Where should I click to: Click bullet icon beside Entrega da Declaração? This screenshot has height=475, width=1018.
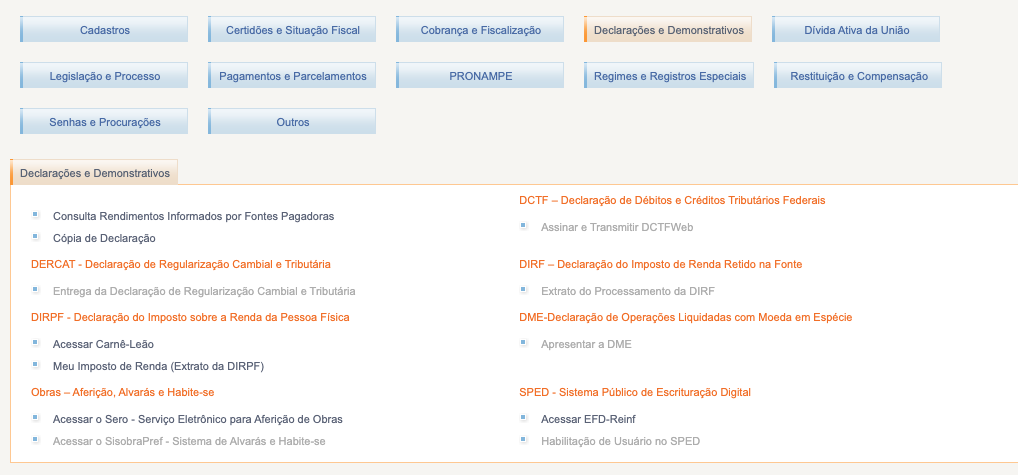[x=35, y=289]
